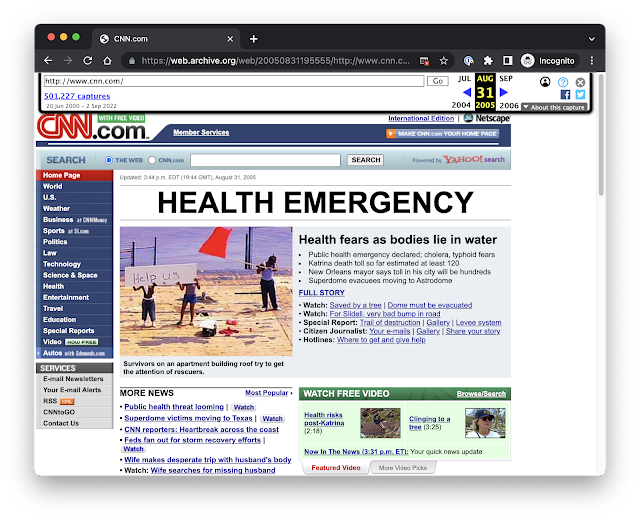Click Watch beside Public health threat looming
The width and height of the screenshot is (640, 521).
244,407
